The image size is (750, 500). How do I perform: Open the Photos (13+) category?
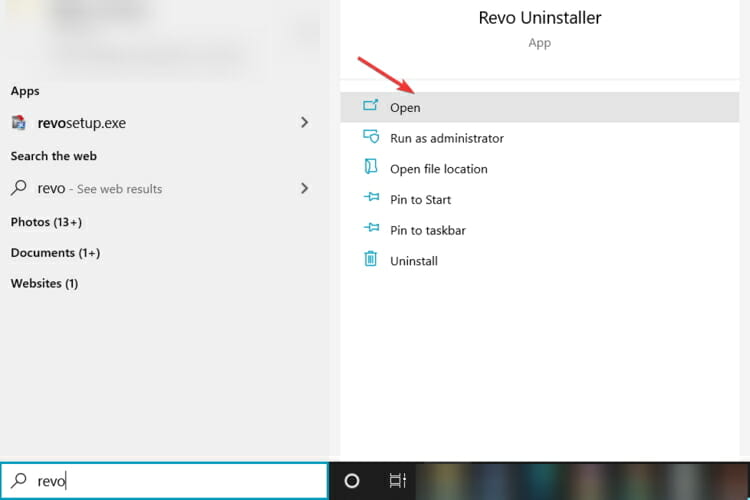(46, 222)
